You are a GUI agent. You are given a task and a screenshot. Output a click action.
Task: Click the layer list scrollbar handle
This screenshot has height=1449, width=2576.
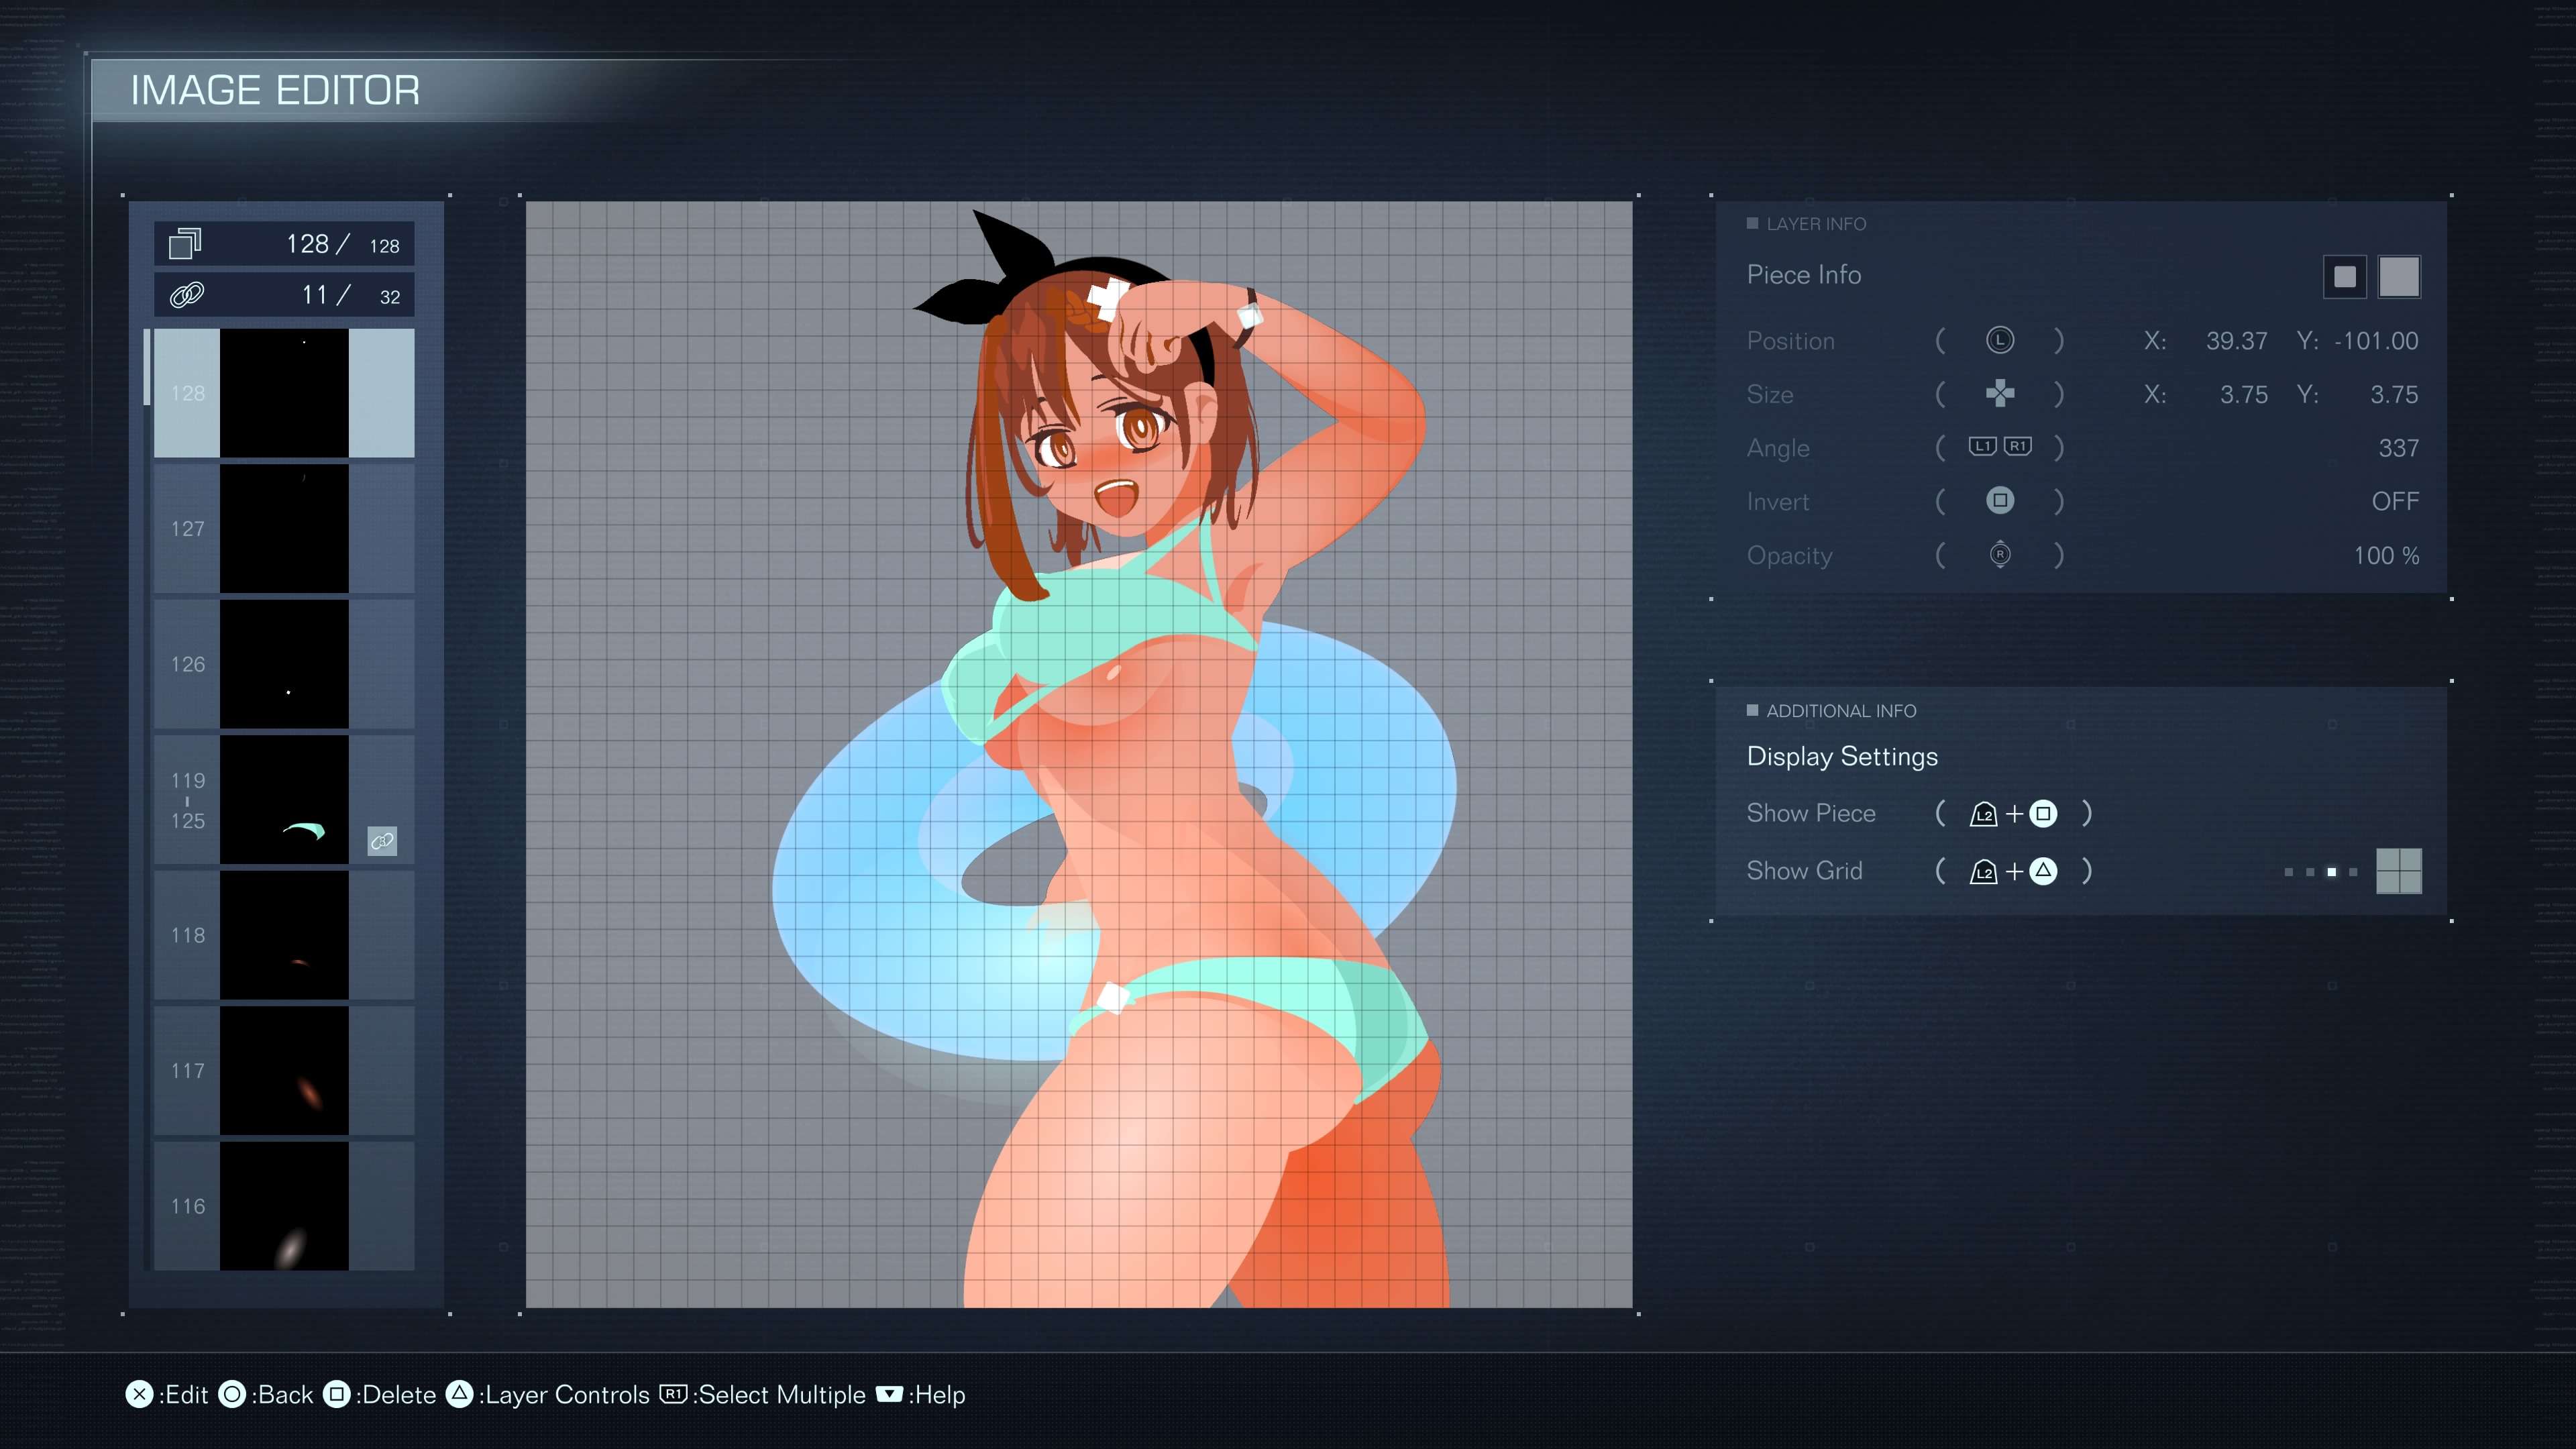[x=147, y=367]
